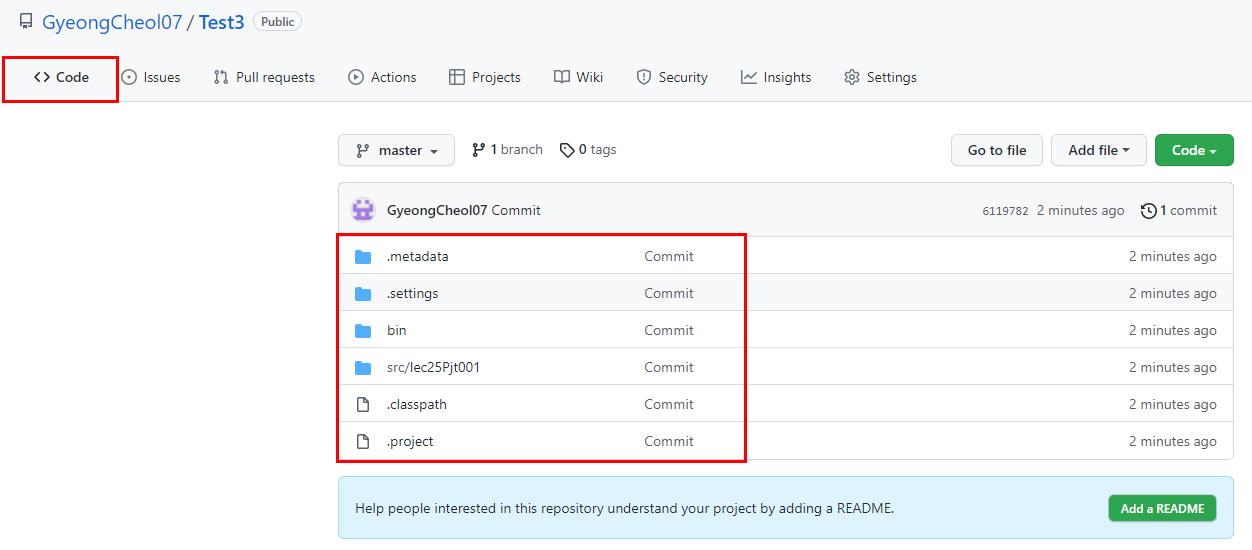This screenshot has height=550, width=1252.
Task: Switch to the Issues tab
Action: (151, 77)
